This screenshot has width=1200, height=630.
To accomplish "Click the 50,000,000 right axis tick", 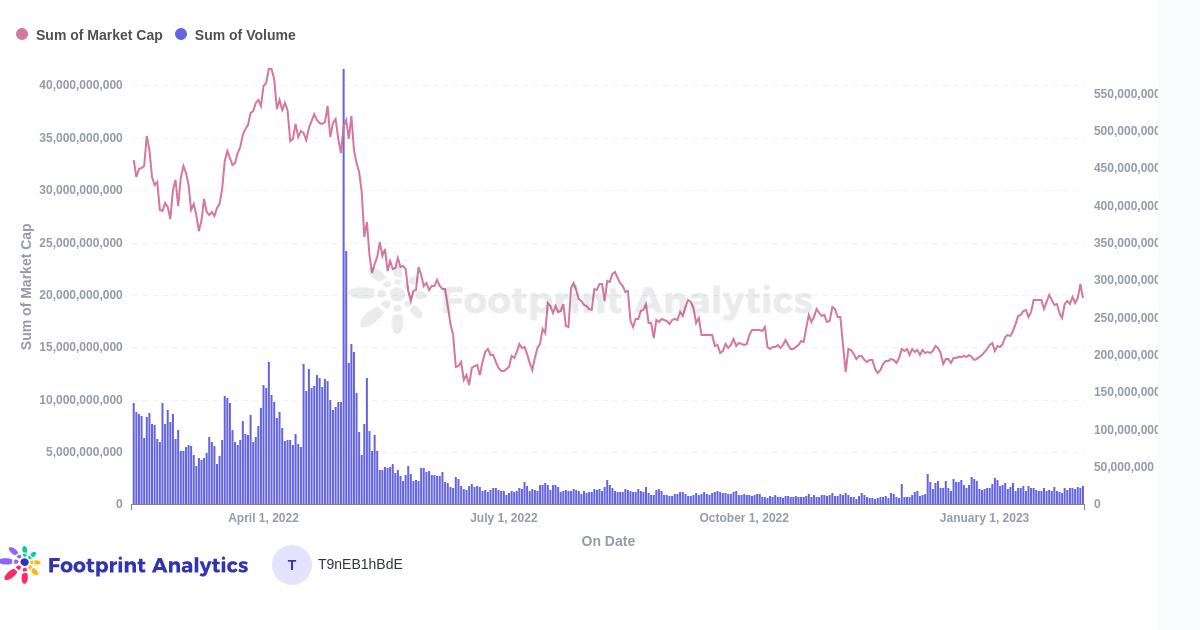I will pos(1123,467).
